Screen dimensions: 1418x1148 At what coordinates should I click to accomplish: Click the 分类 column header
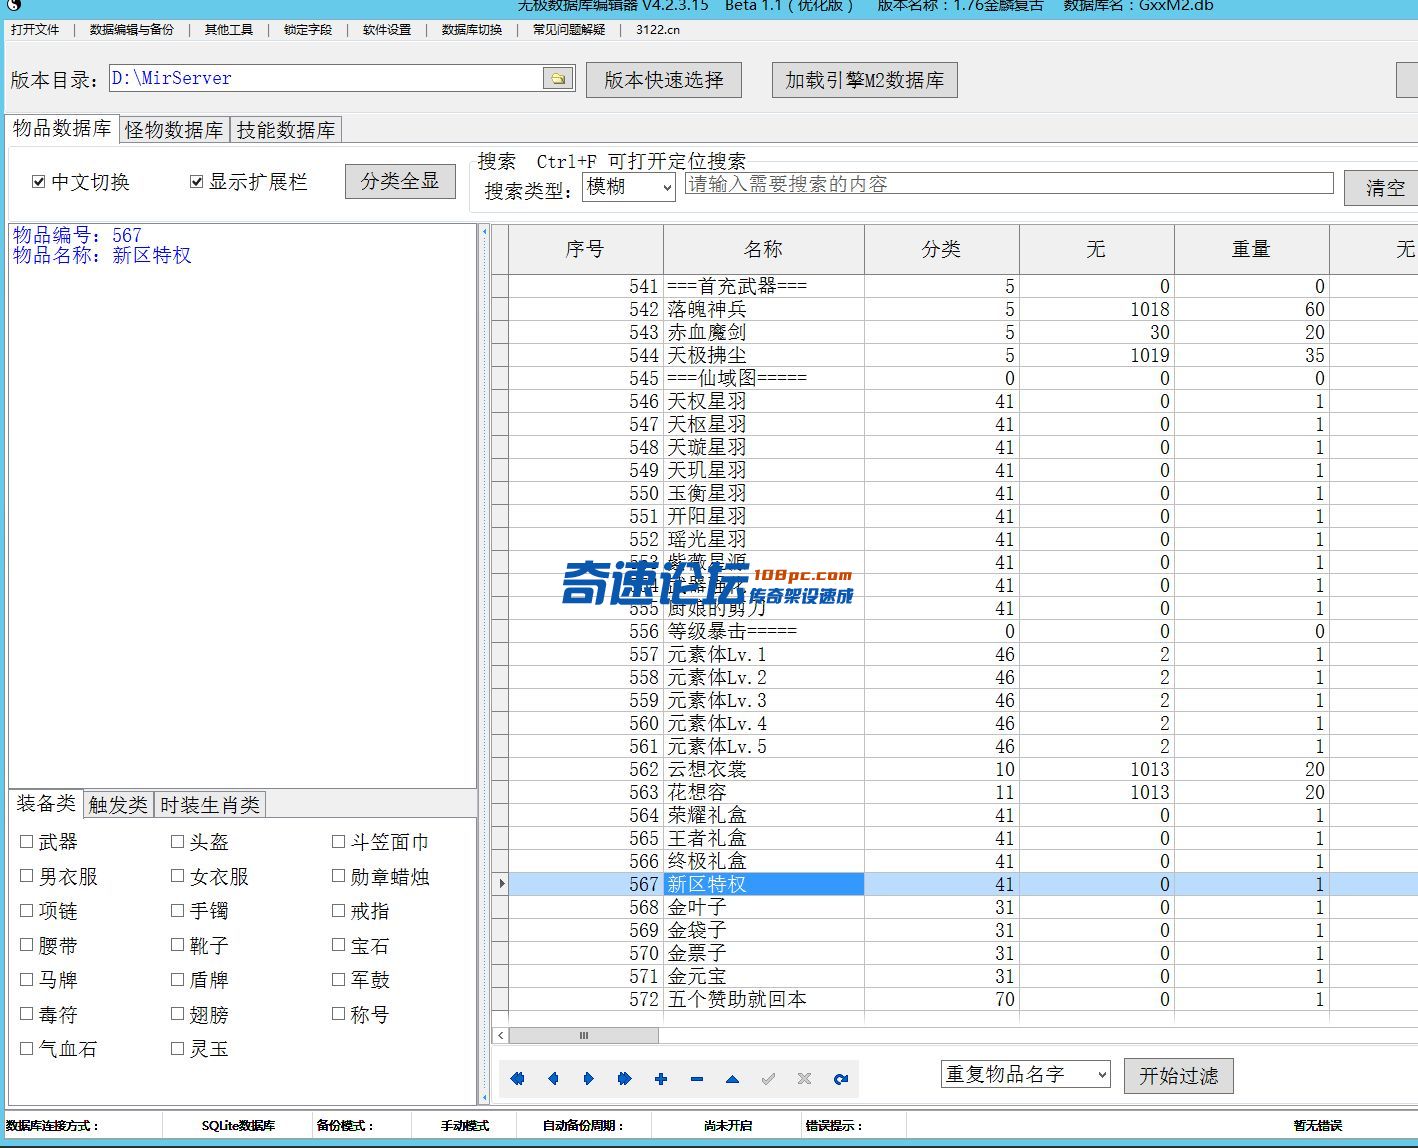tap(941, 249)
